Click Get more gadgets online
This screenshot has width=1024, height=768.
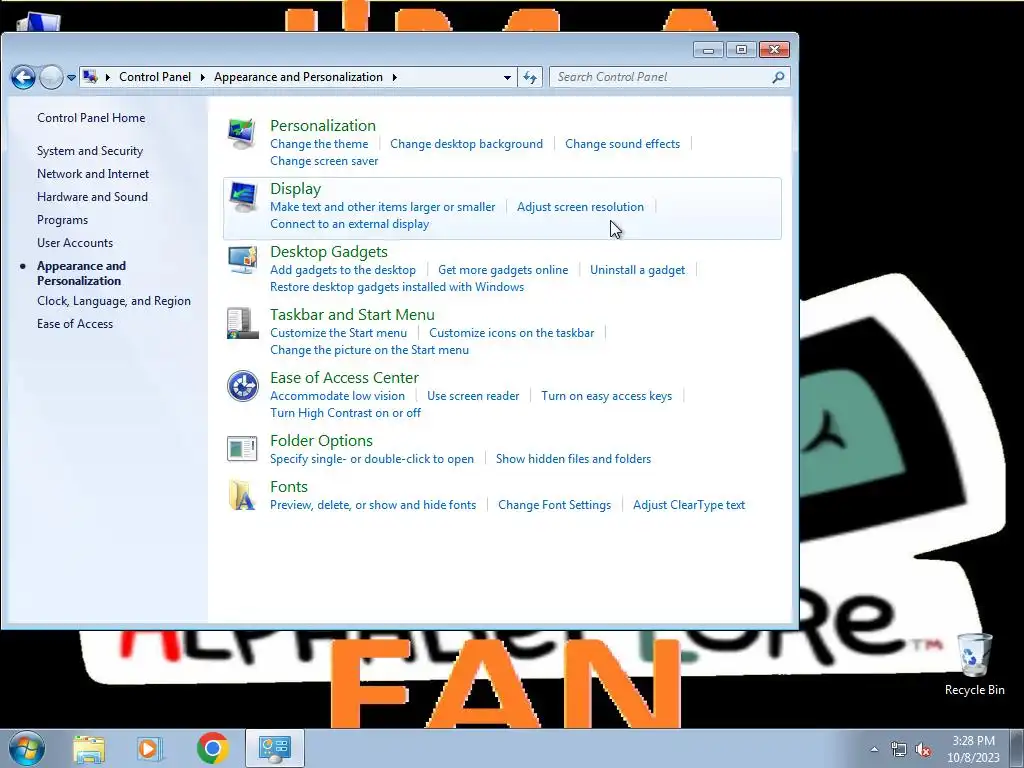503,270
